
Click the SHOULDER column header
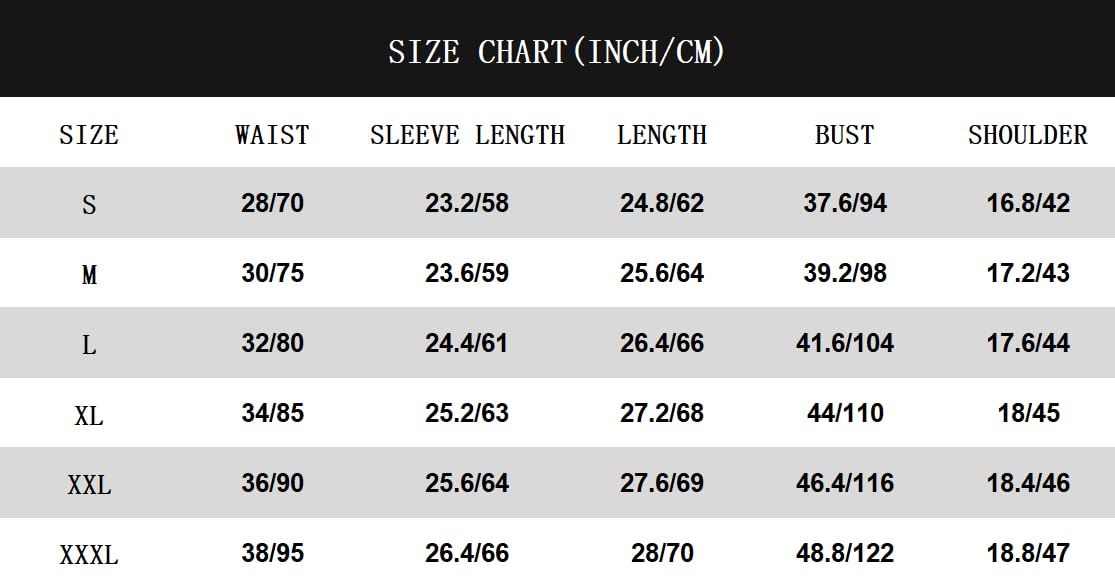pos(1028,134)
